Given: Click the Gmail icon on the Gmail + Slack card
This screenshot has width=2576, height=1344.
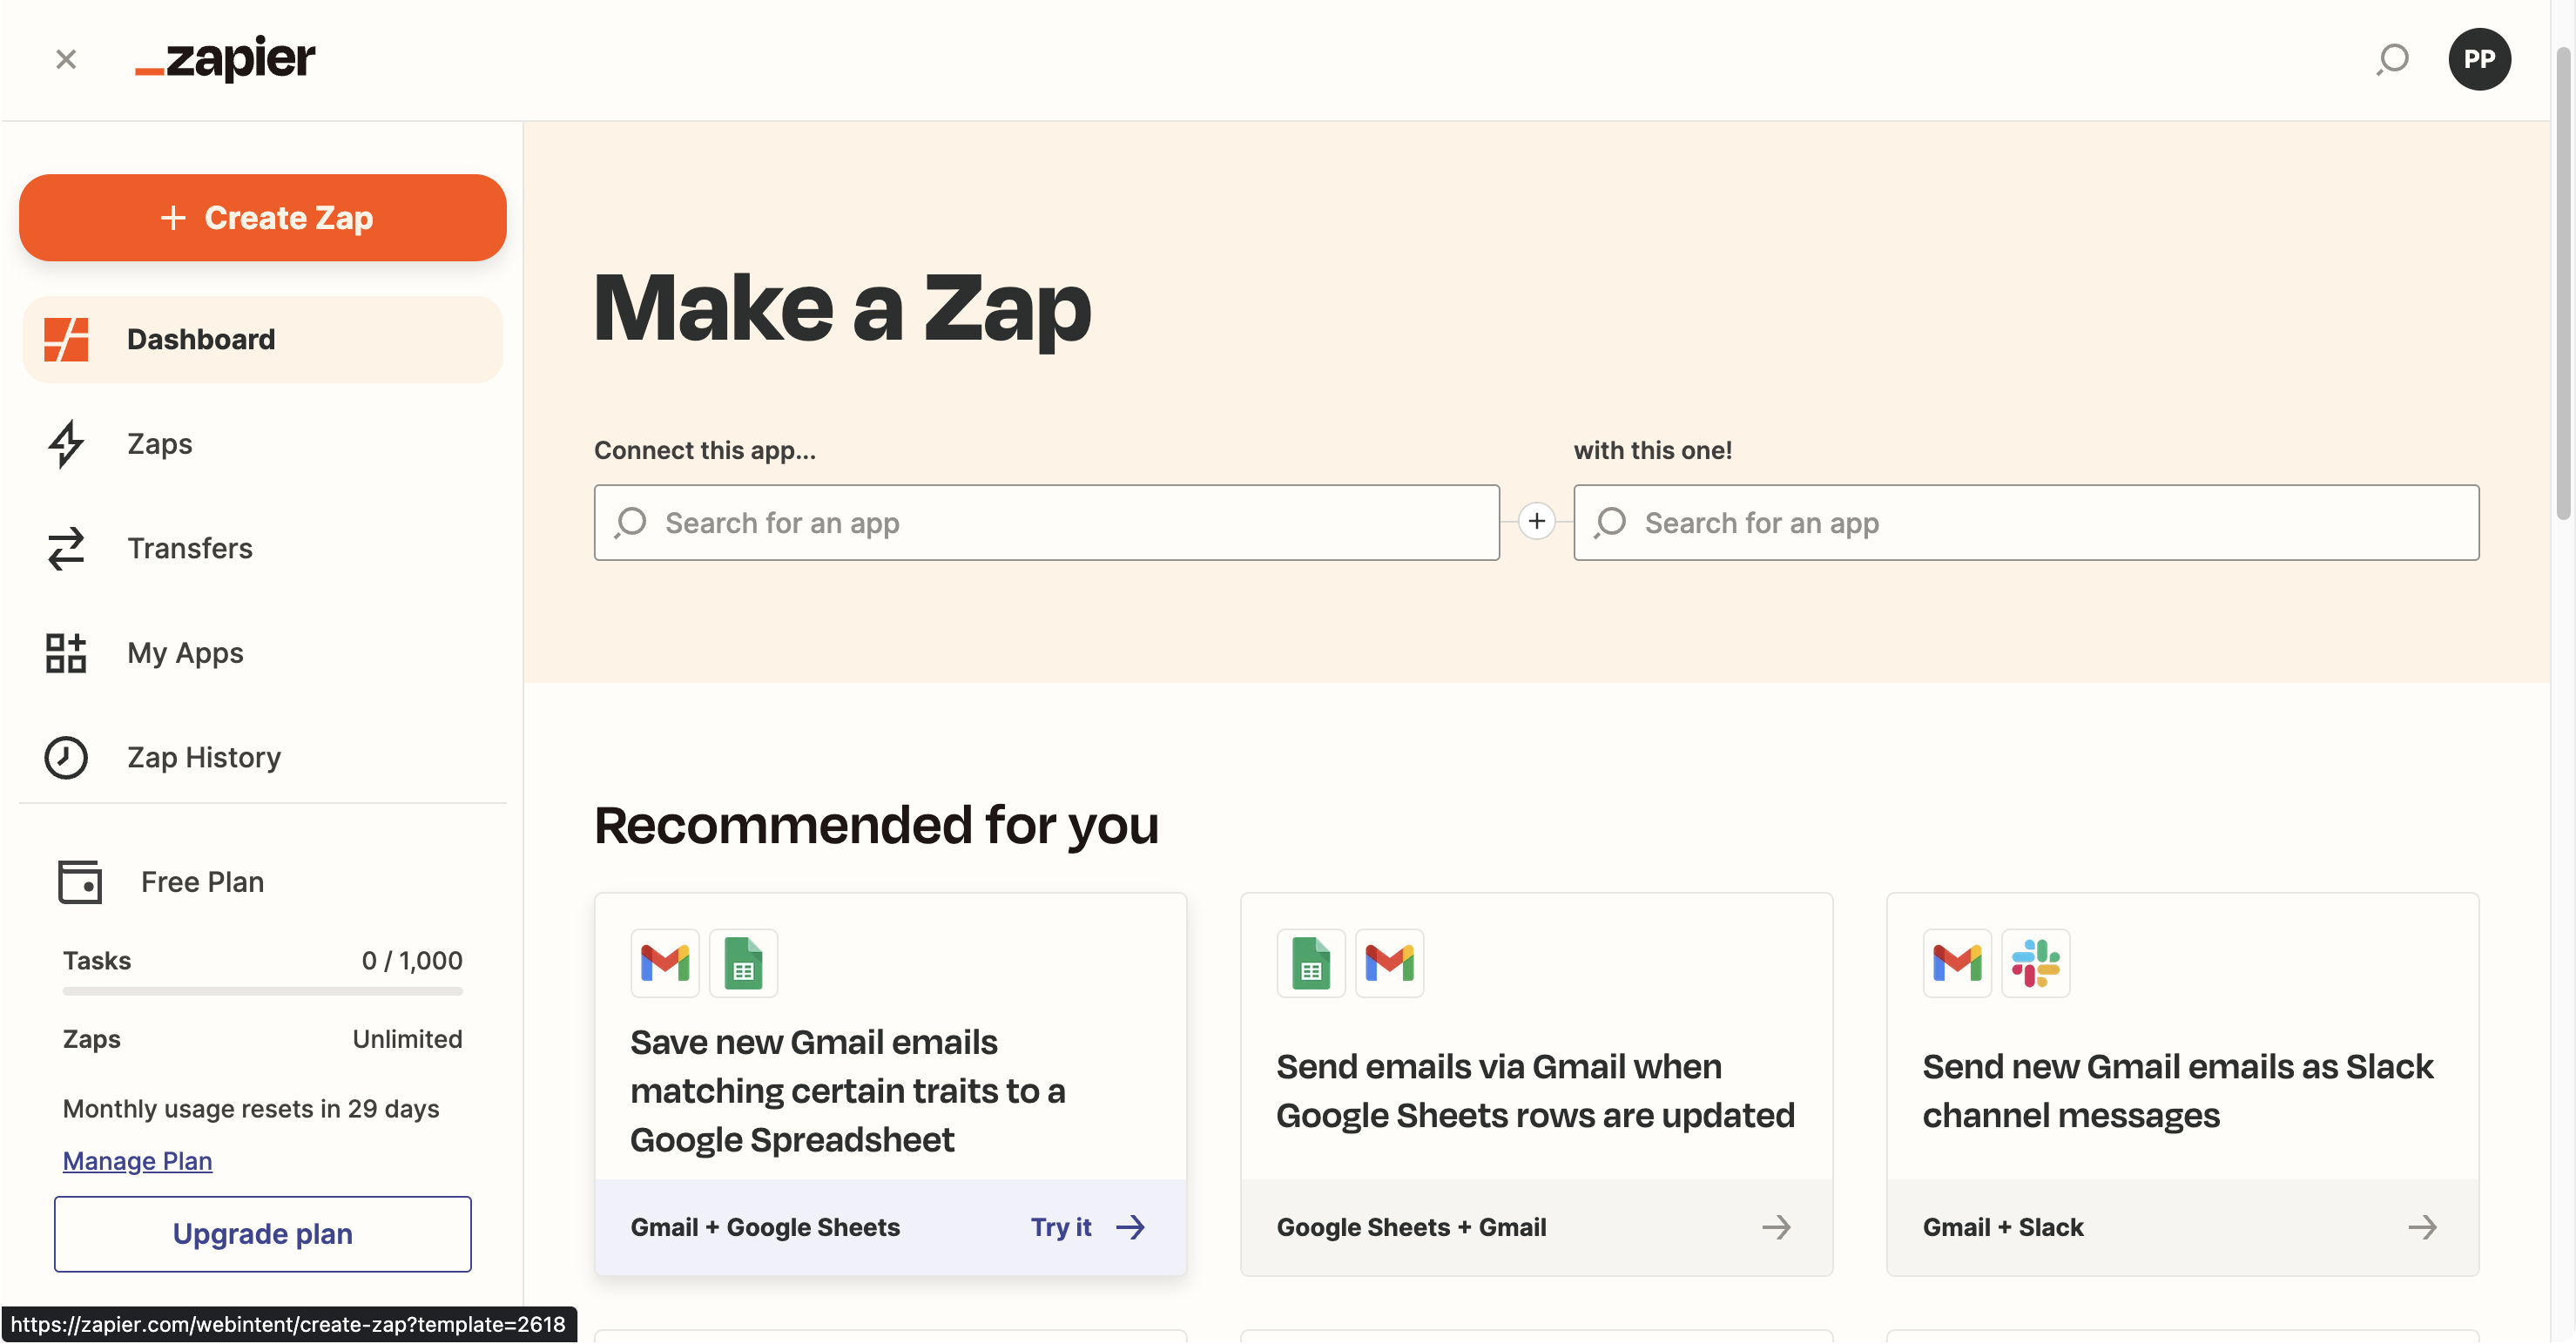Looking at the screenshot, I should pos(1957,964).
